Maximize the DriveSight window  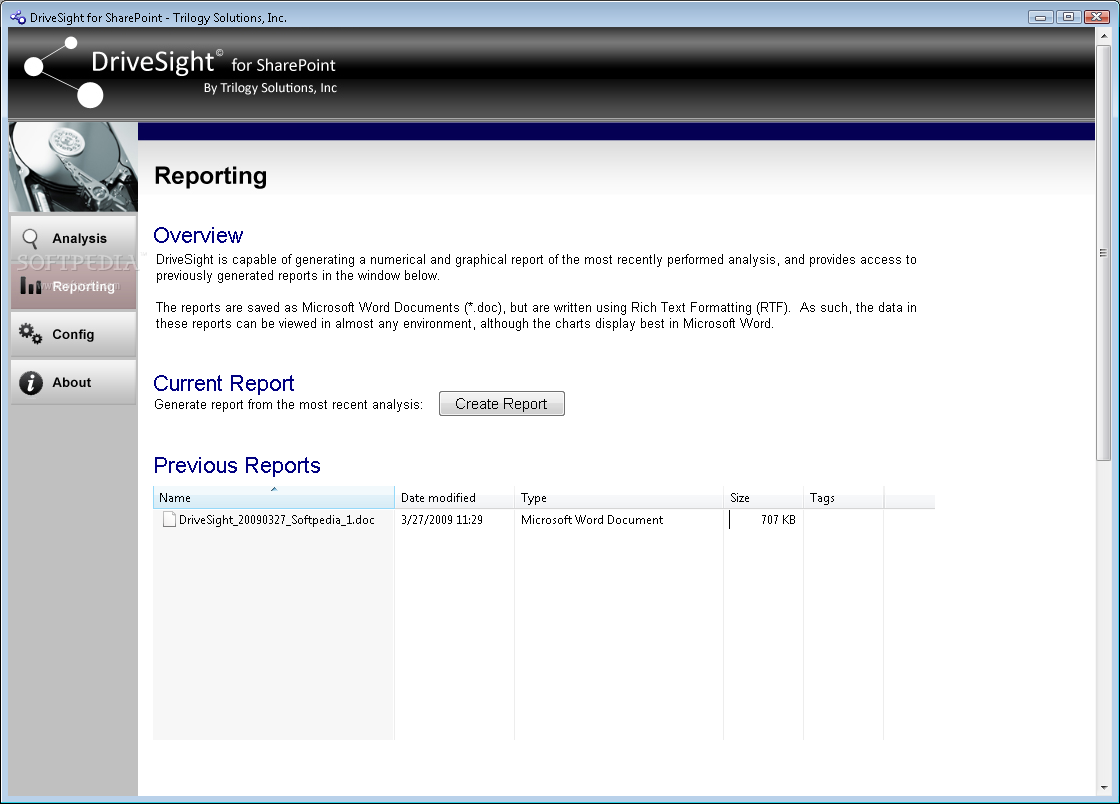[x=1069, y=16]
